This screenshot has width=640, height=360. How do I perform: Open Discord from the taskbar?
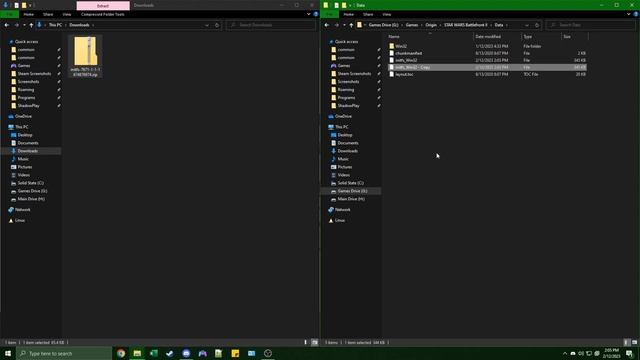[186, 353]
